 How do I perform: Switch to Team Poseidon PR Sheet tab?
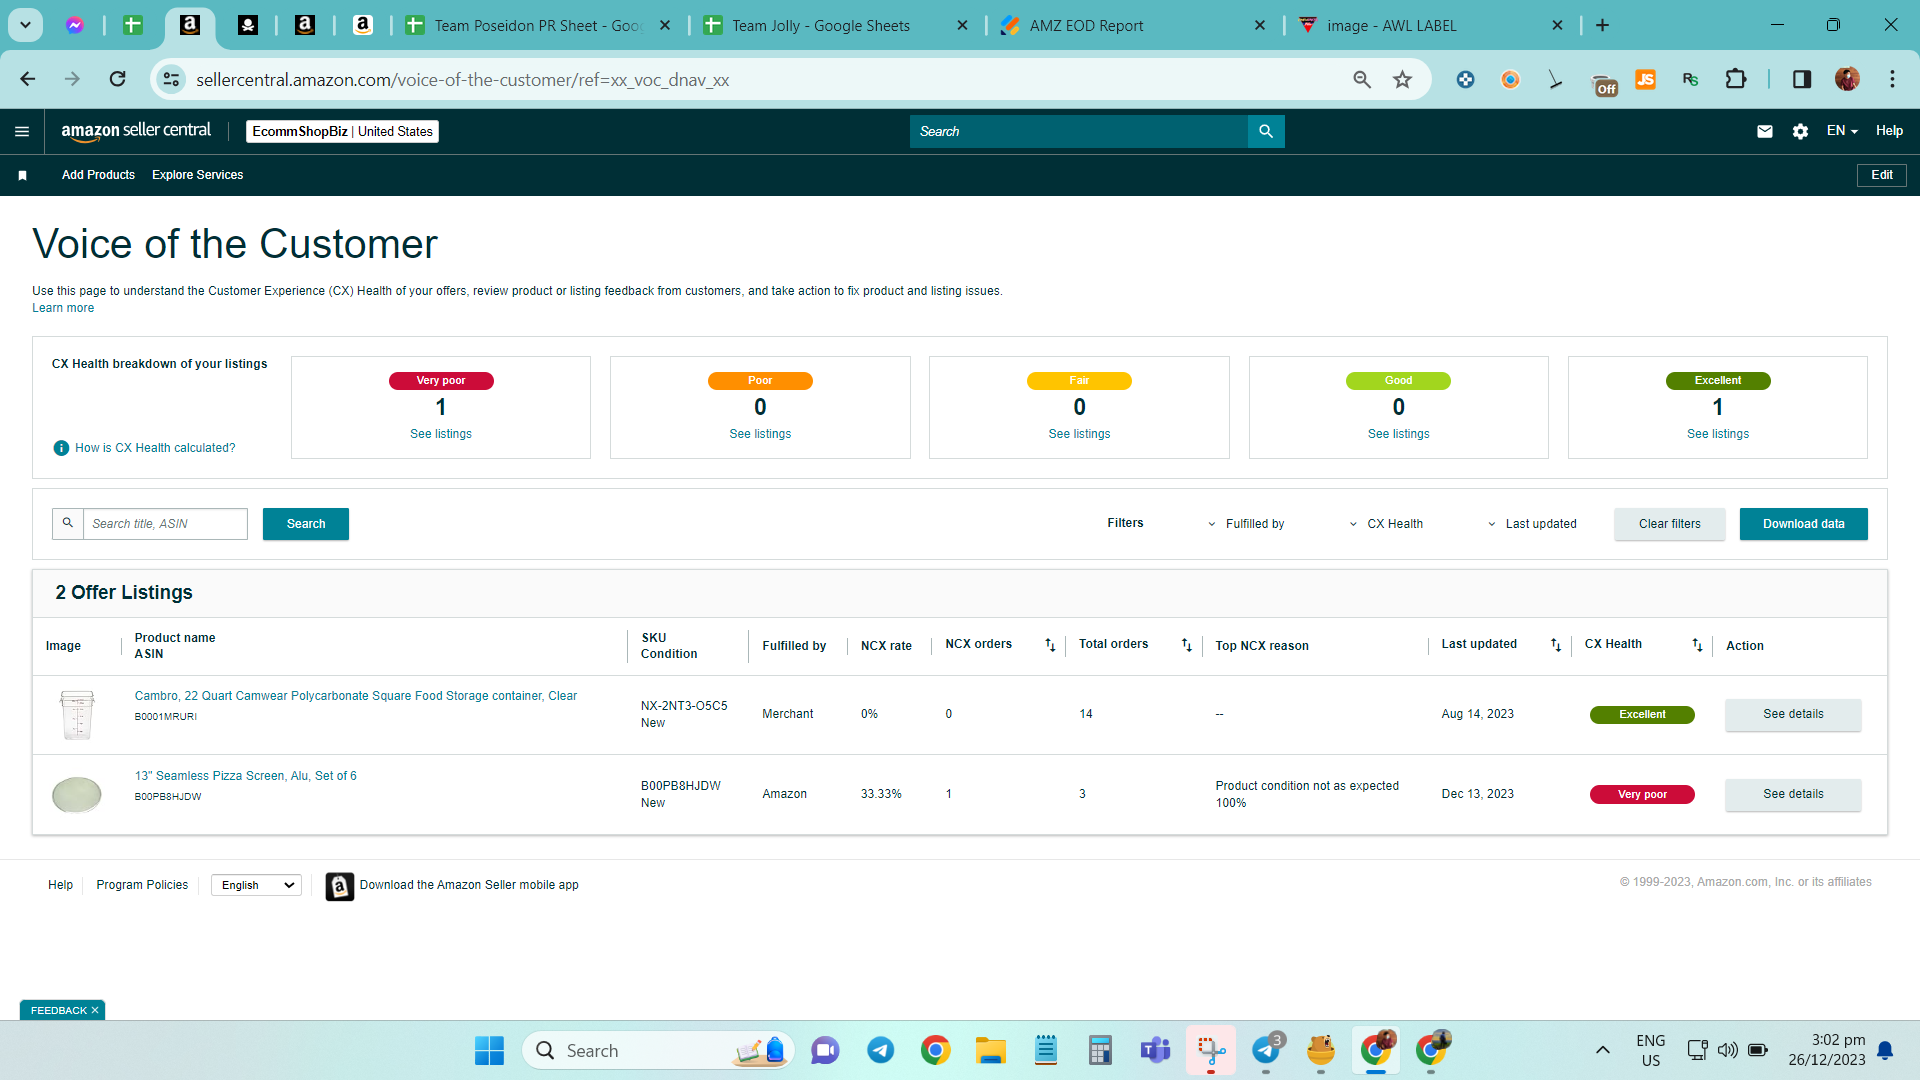538,26
